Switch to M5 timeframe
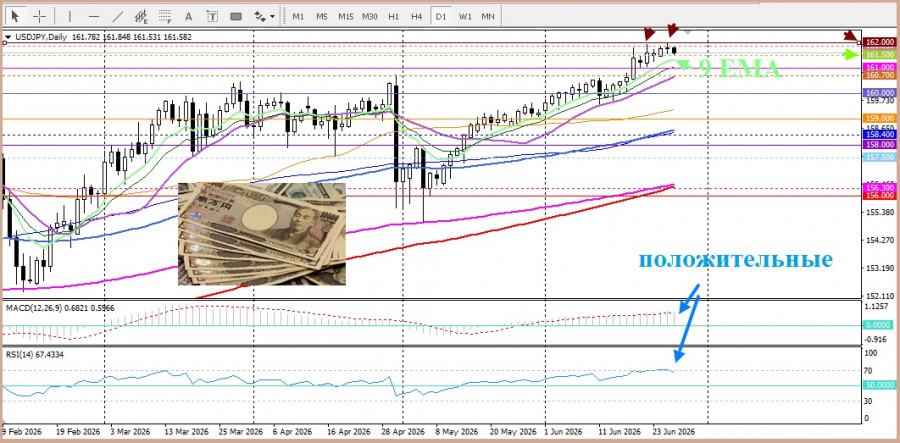The image size is (900, 443). [x=322, y=17]
